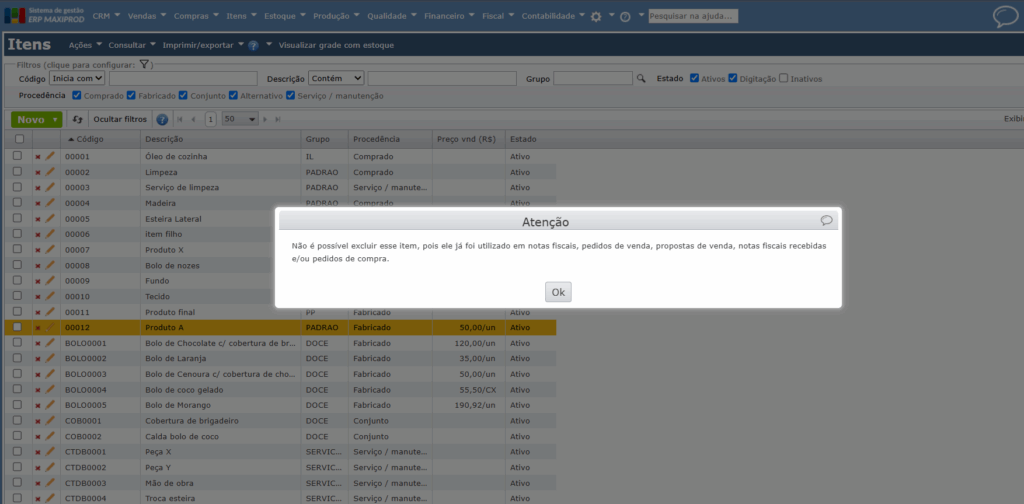Edit item BOLO0002 Bolo de Laranja
Image resolution: width=1024 pixels, height=504 pixels.
tap(50, 358)
